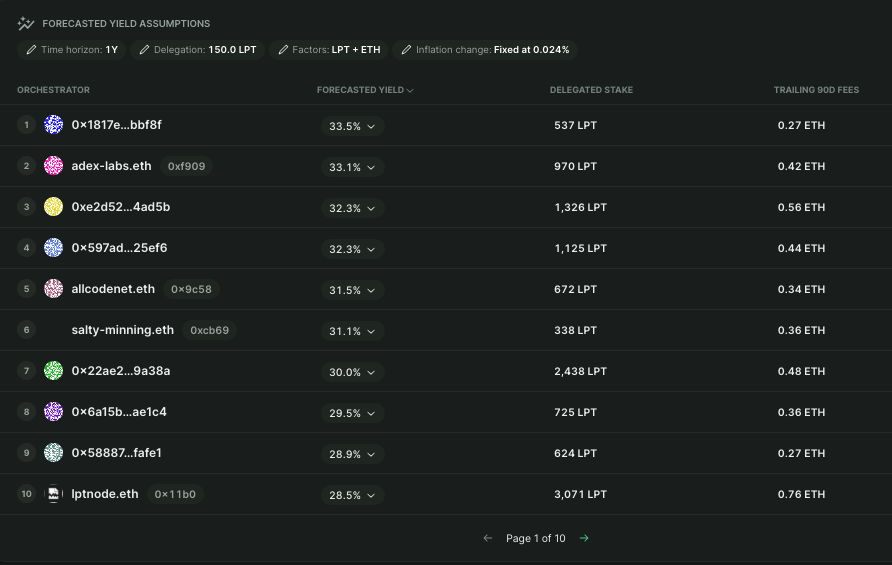Open the 33.1% yield breakdown for adex-labs.eth
The height and width of the screenshot is (565, 892).
pyautogui.click(x=352, y=167)
